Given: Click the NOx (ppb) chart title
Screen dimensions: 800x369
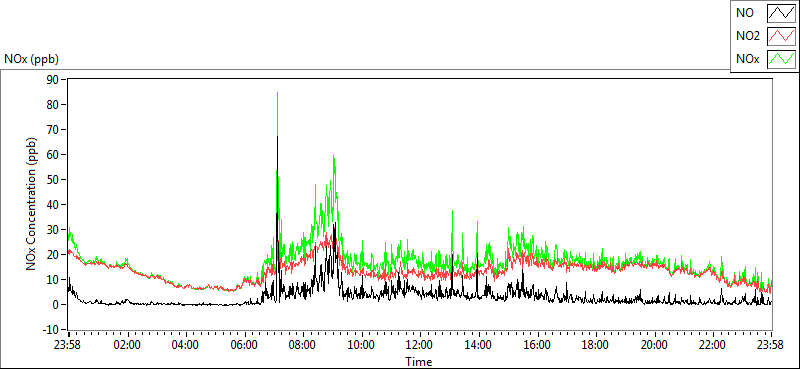Looking at the screenshot, I should (x=32, y=59).
